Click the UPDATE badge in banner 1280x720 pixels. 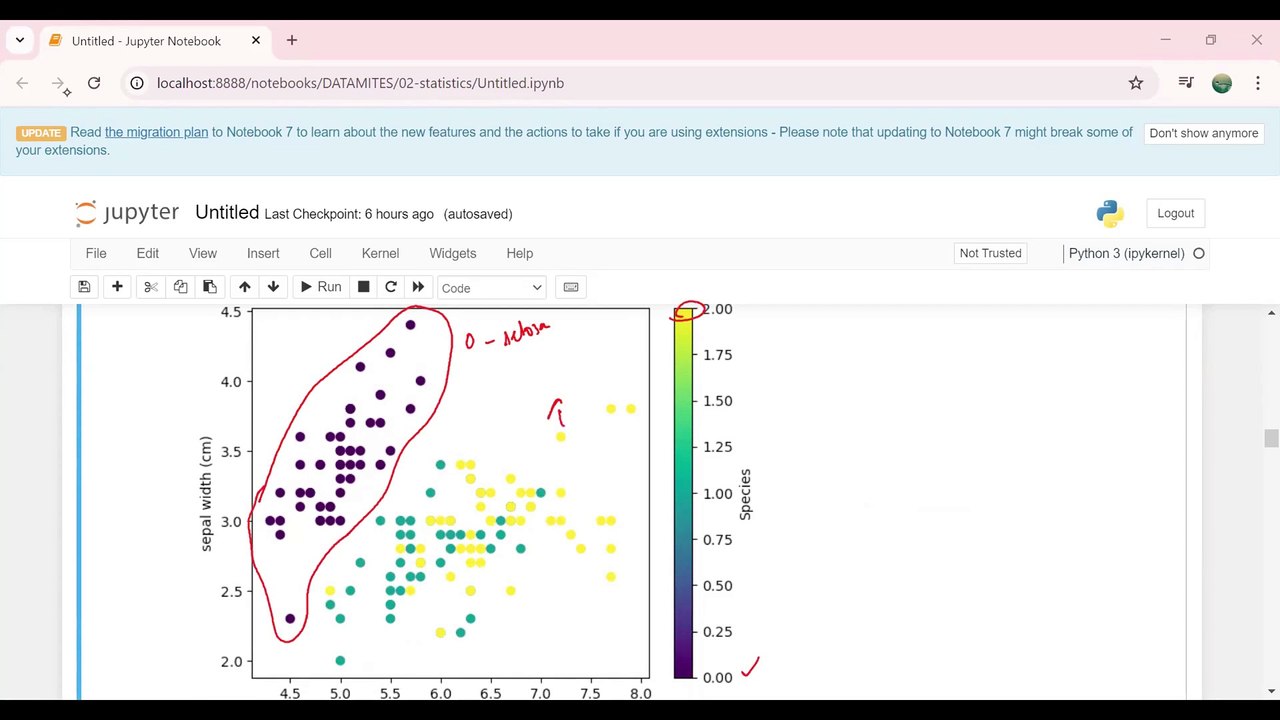[41, 133]
